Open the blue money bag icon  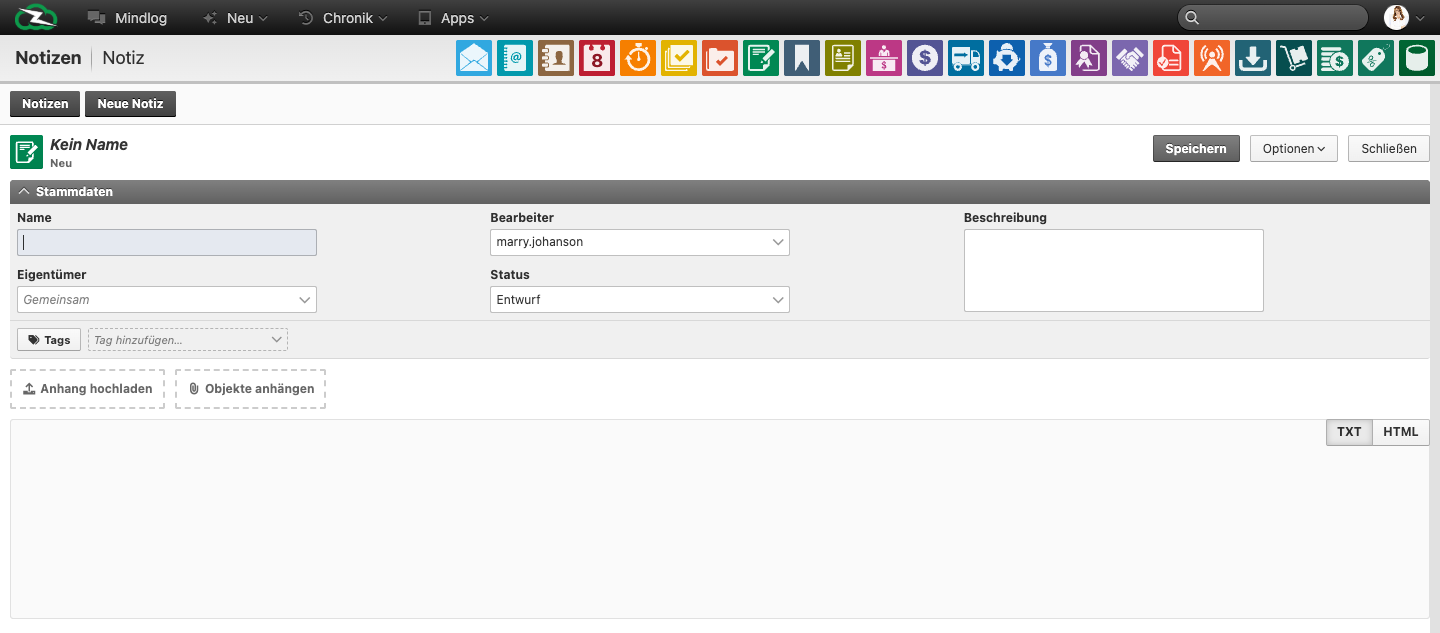tap(1048, 58)
